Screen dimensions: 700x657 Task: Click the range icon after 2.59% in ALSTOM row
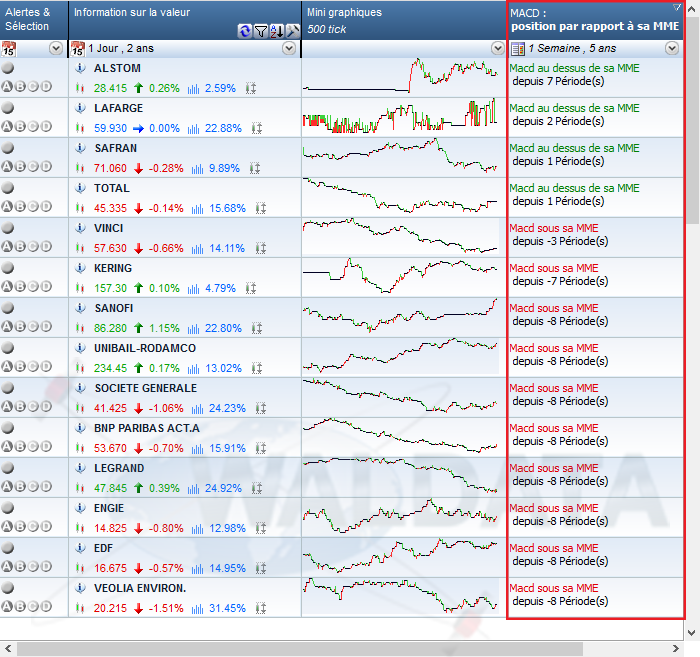click(x=251, y=88)
